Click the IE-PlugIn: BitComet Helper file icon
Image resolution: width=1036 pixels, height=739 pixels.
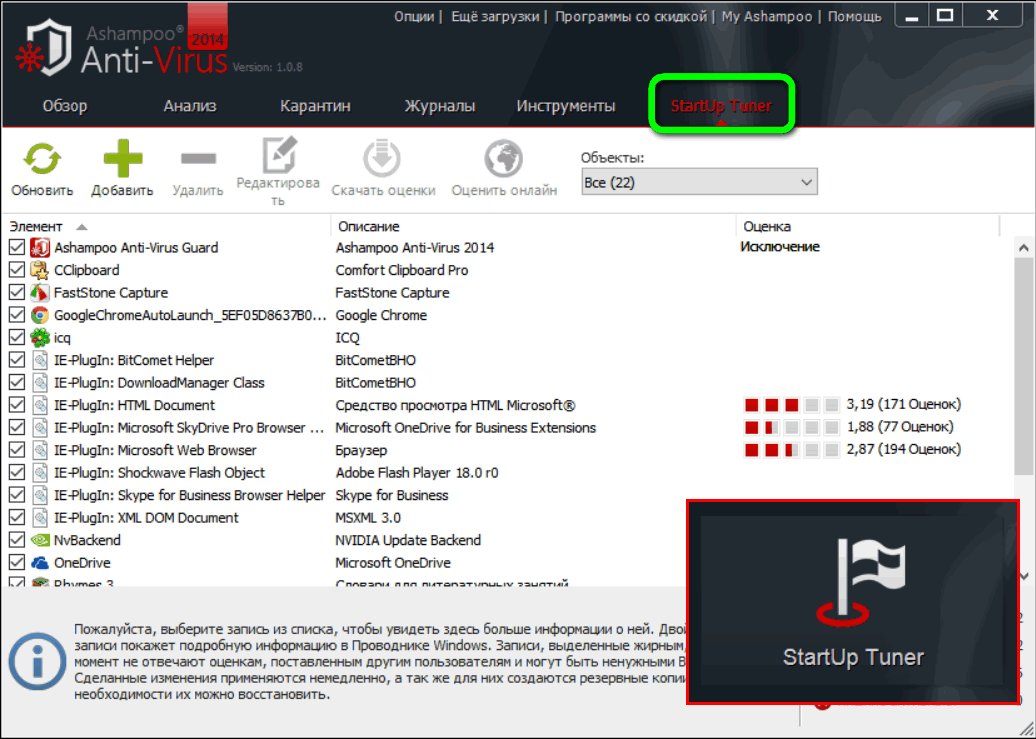(x=40, y=360)
